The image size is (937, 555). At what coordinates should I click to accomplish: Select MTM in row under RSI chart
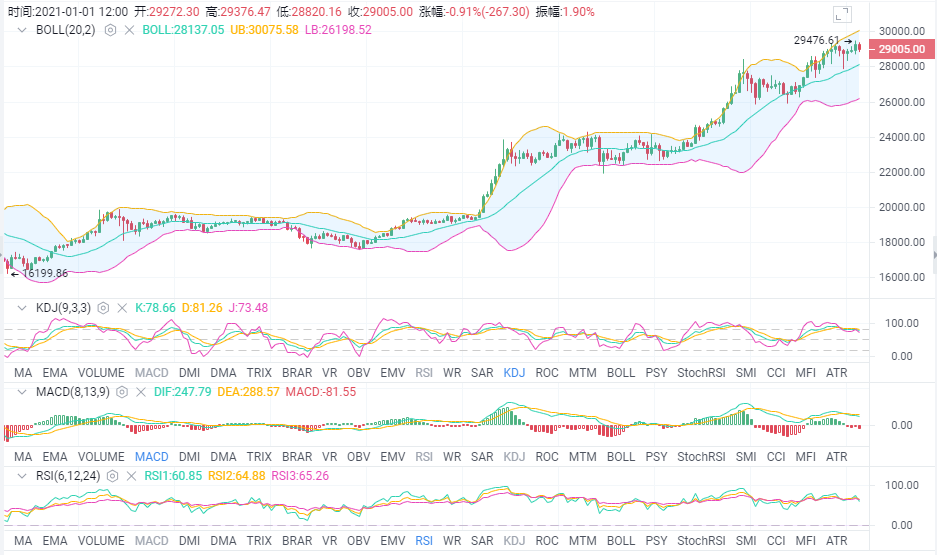click(x=583, y=541)
